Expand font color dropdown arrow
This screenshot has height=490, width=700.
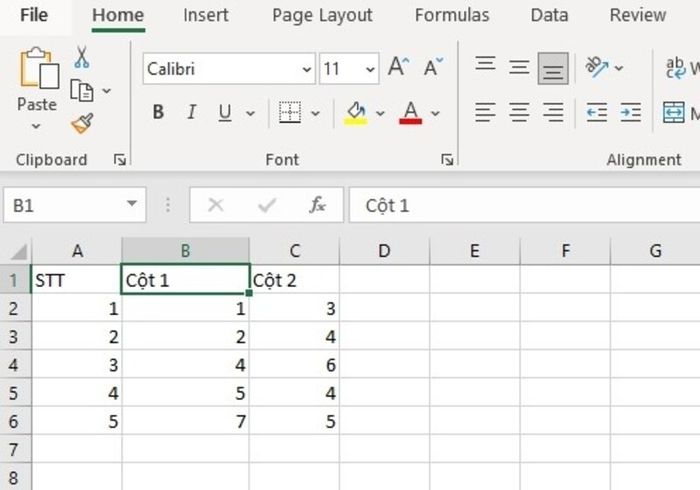tap(435, 113)
